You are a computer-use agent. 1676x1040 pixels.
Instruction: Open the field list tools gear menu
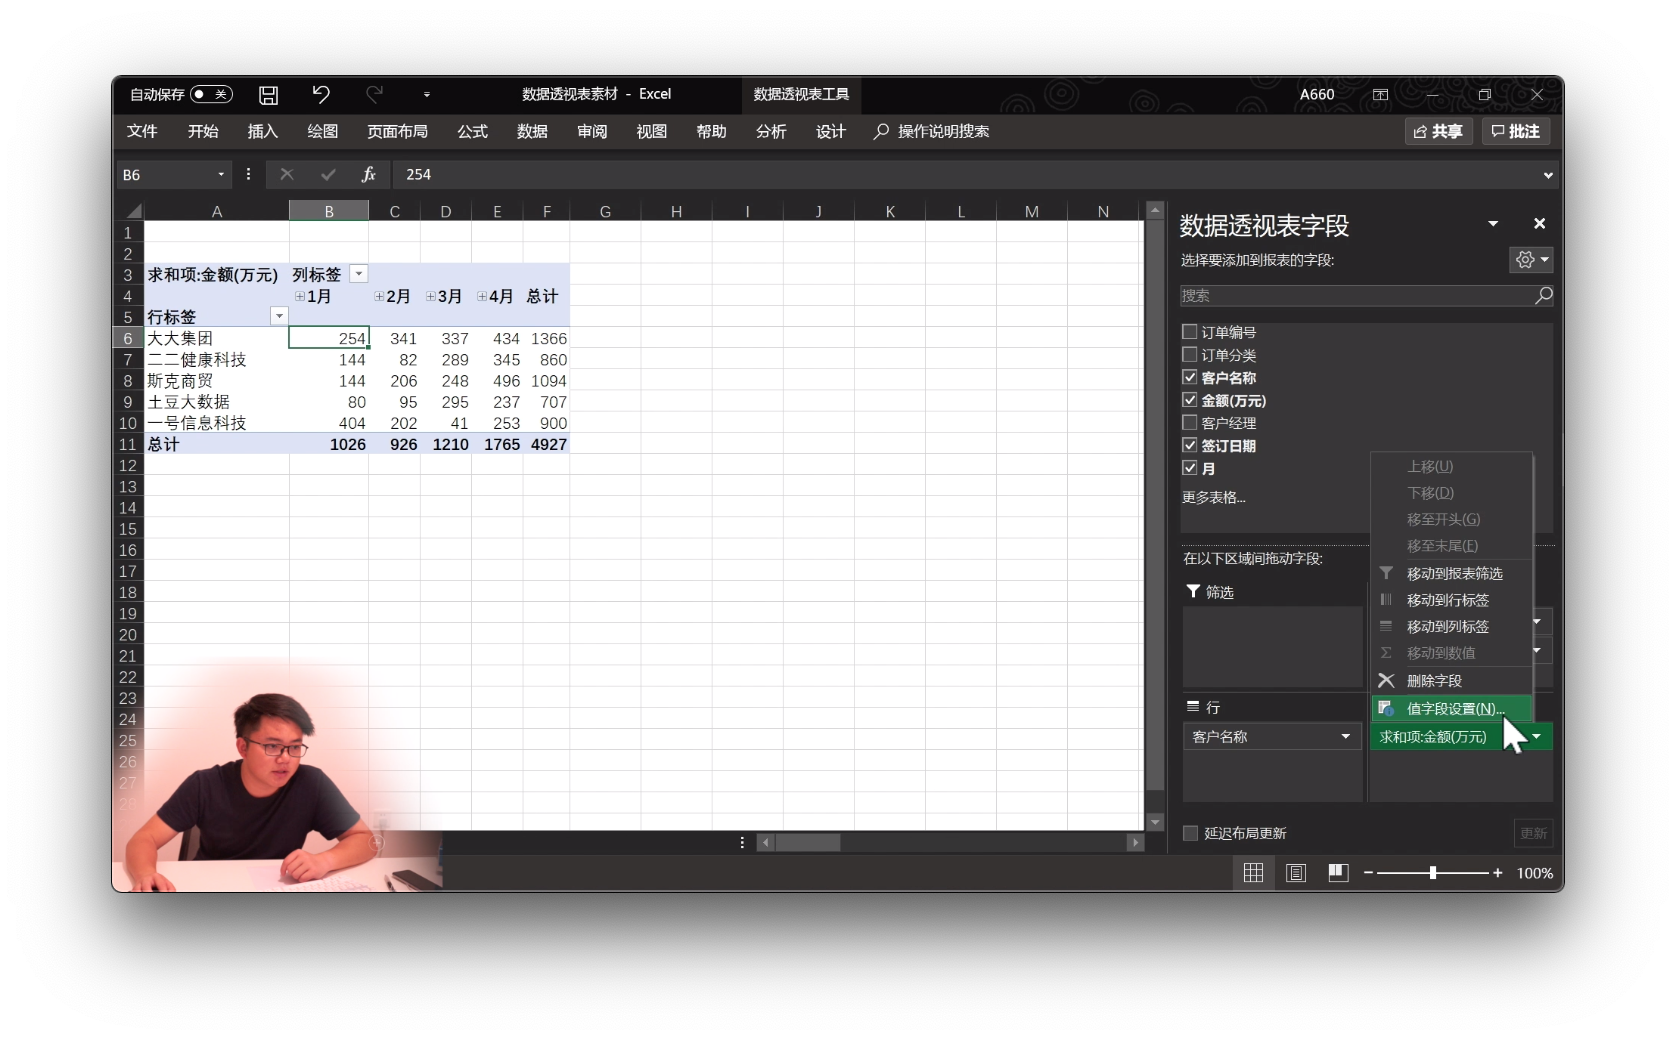point(1531,260)
